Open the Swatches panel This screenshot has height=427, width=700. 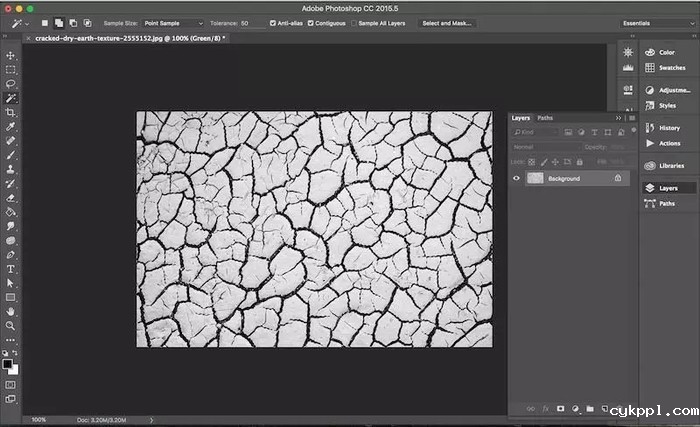tap(665, 68)
